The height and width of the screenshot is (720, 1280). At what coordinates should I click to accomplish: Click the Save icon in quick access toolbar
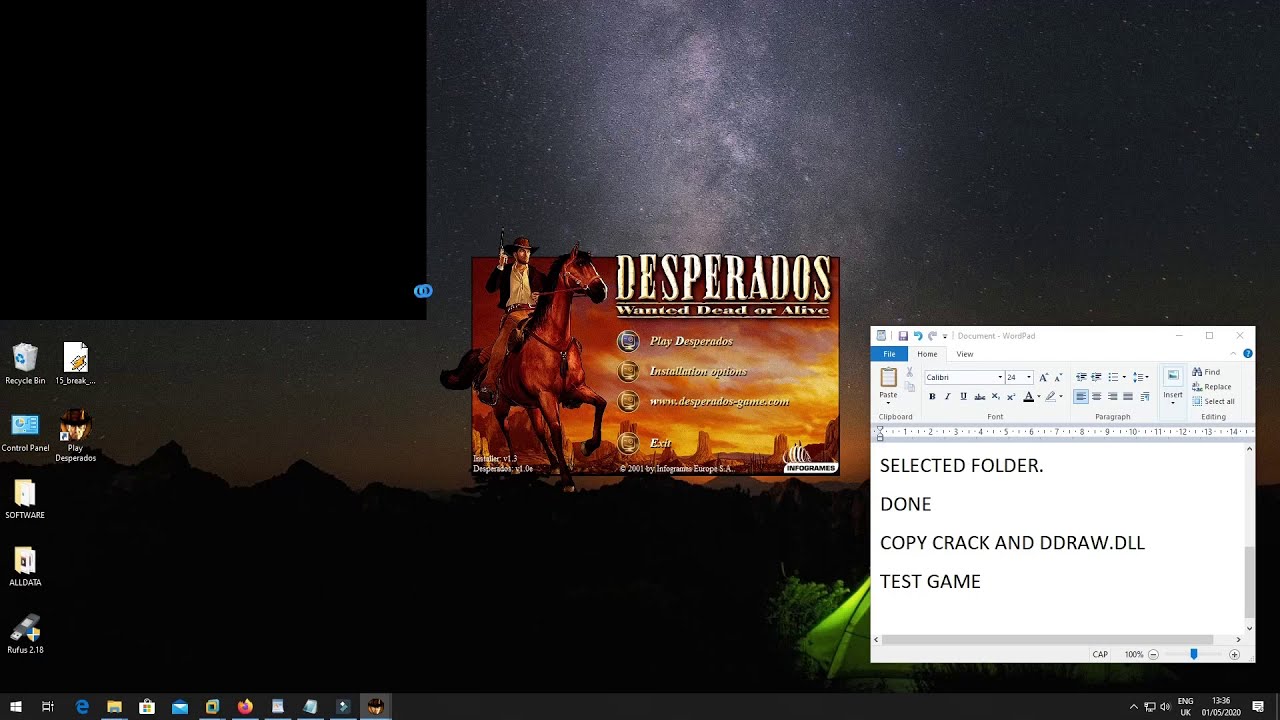[903, 336]
